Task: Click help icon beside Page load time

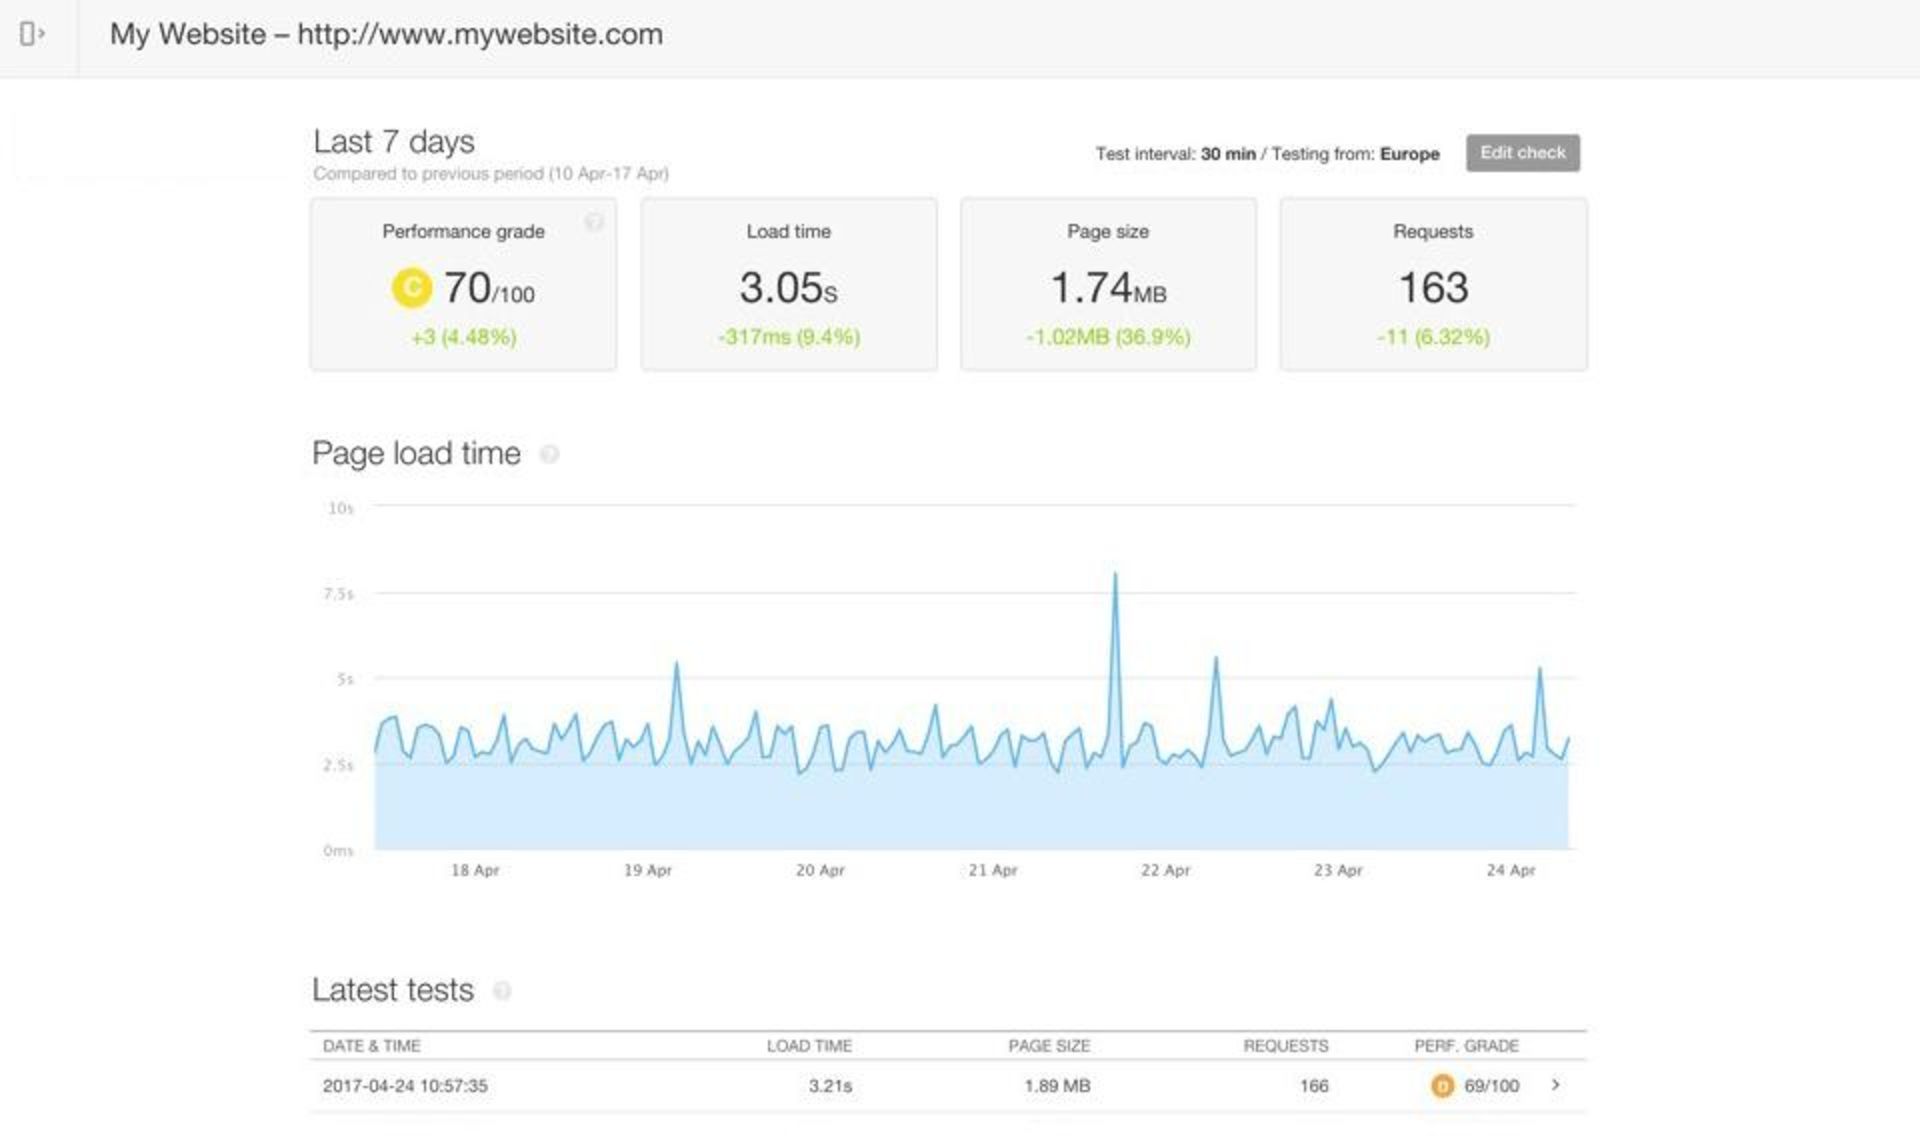Action: 549,454
